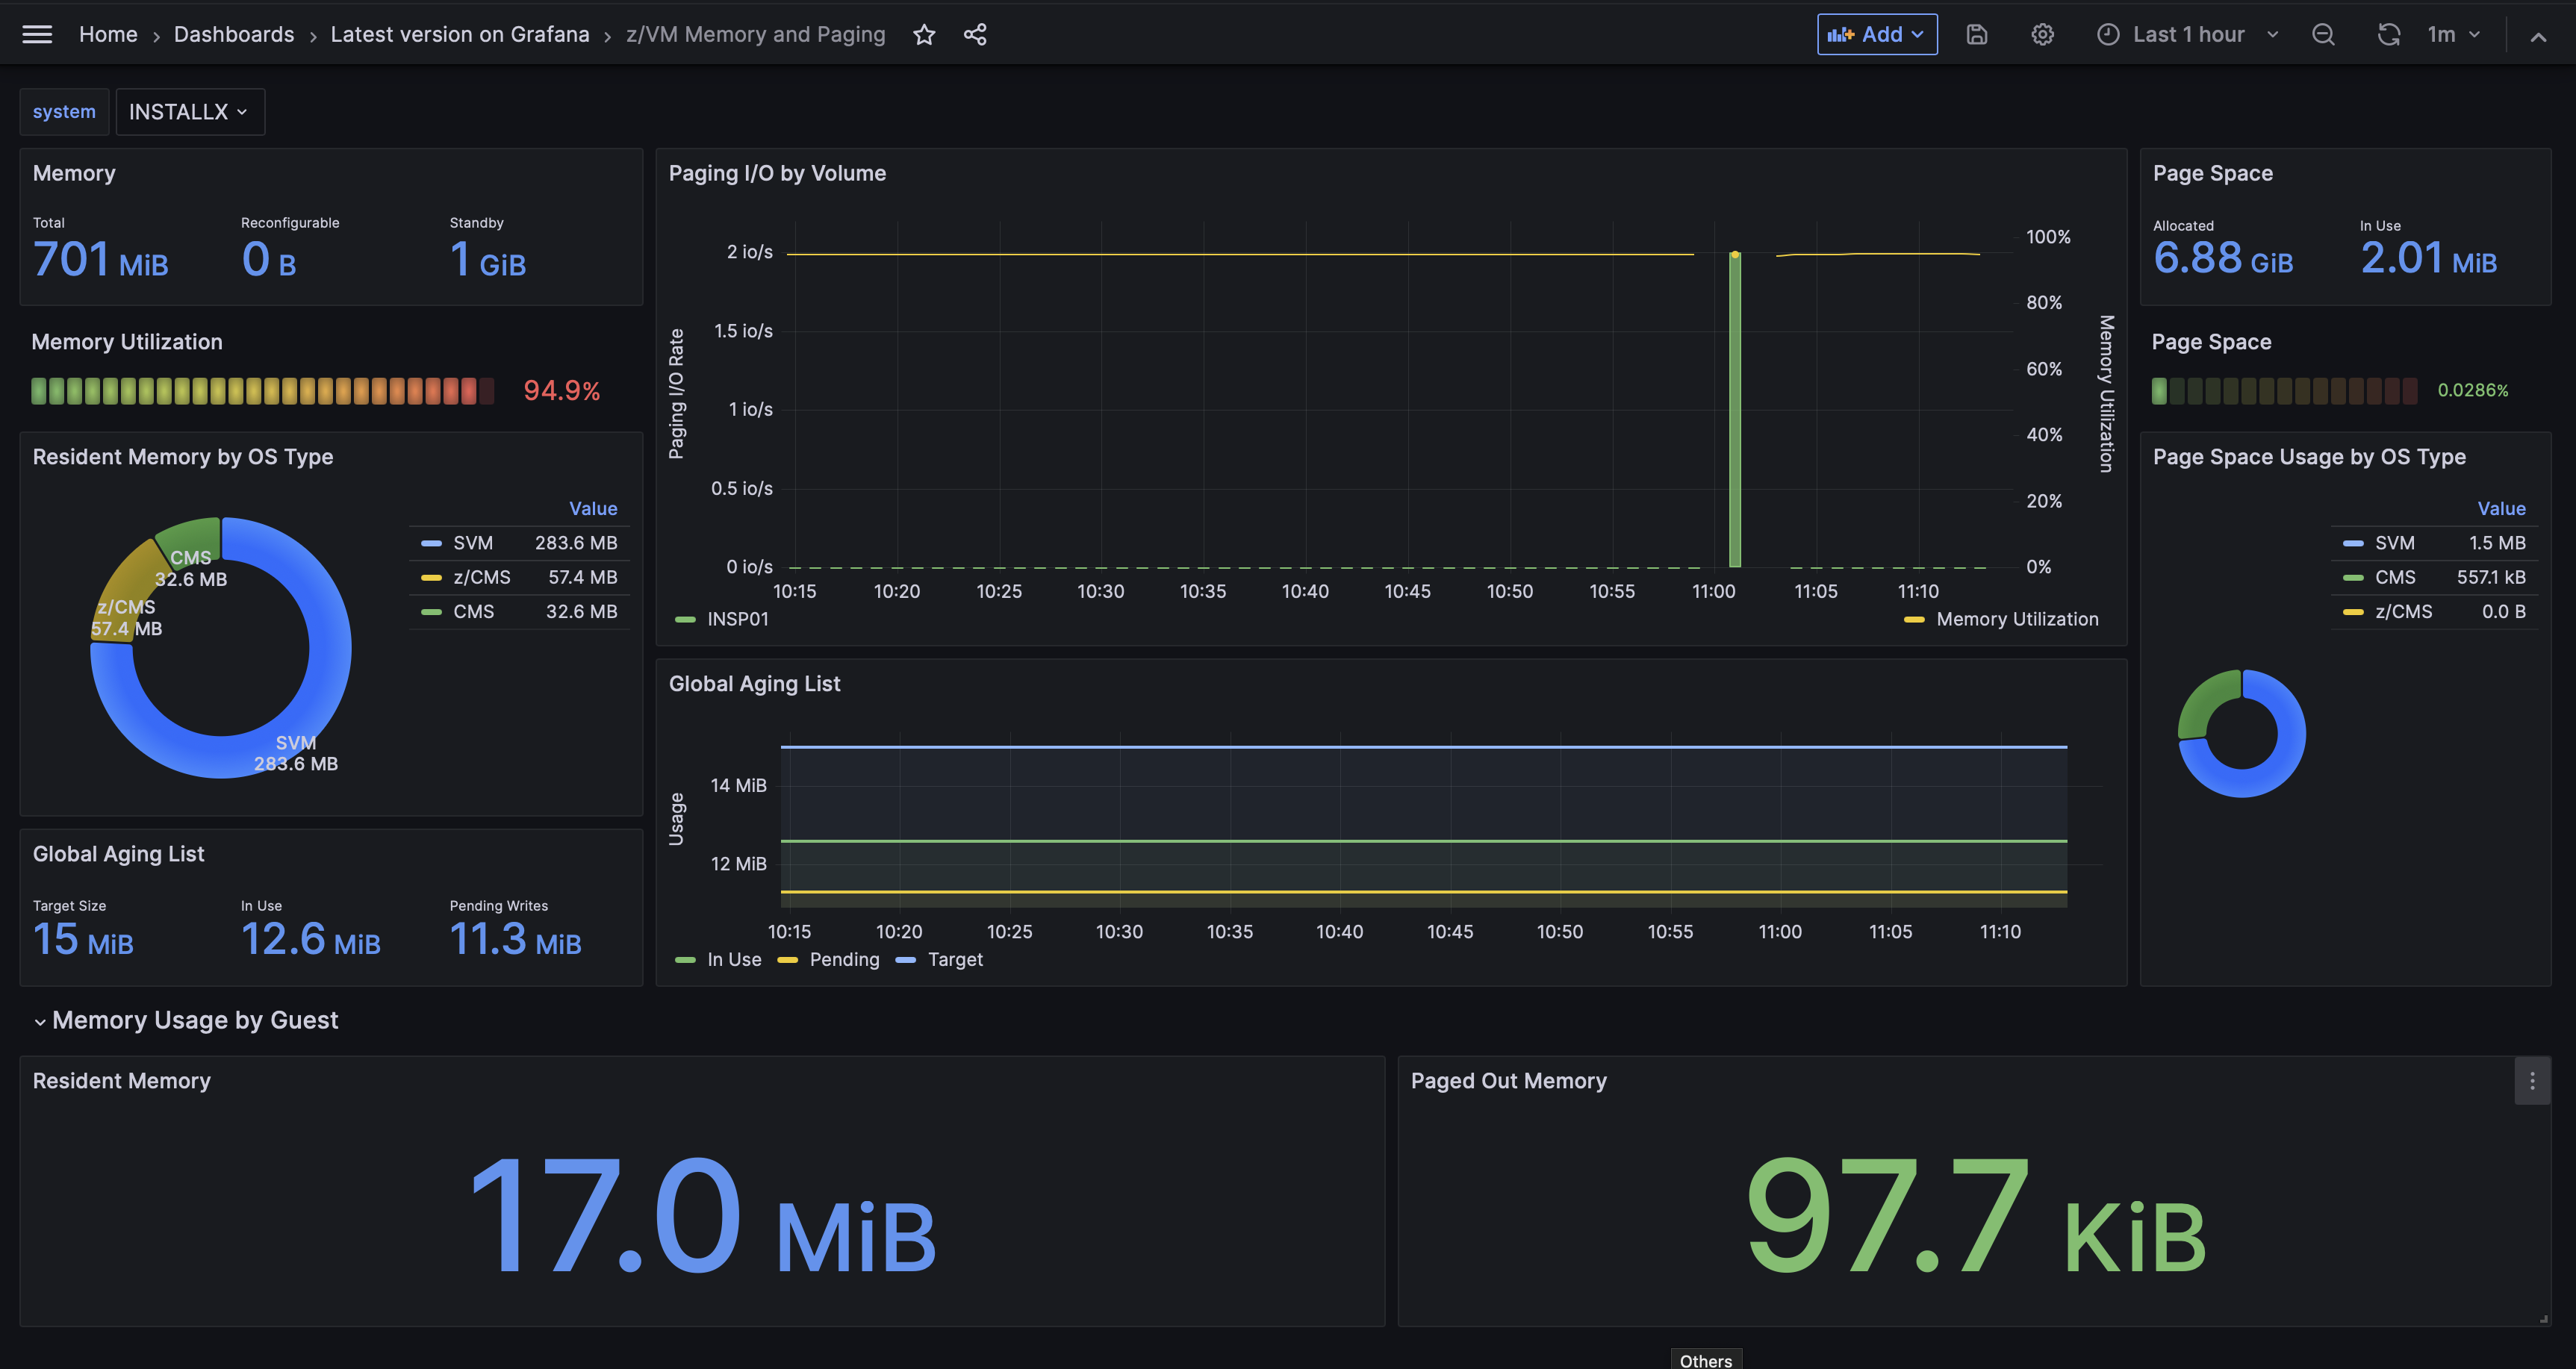The image size is (2576, 1369).
Task: Collapse the top toolbar with chevron
Action: click(2537, 37)
